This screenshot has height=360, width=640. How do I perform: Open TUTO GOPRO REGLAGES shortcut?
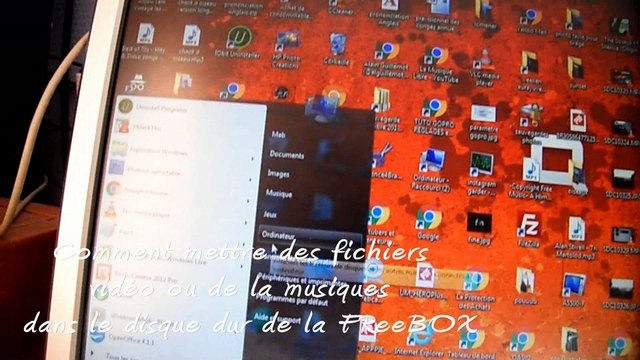click(x=433, y=116)
